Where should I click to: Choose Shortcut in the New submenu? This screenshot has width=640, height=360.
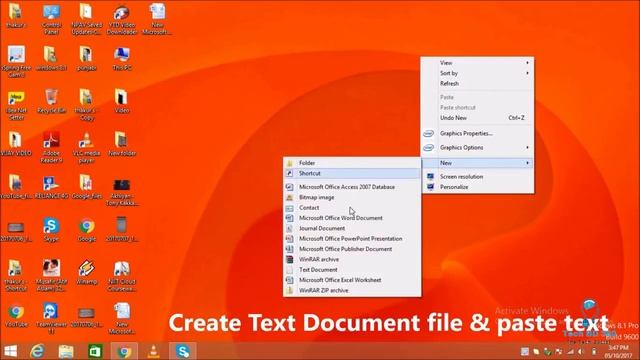[352, 173]
